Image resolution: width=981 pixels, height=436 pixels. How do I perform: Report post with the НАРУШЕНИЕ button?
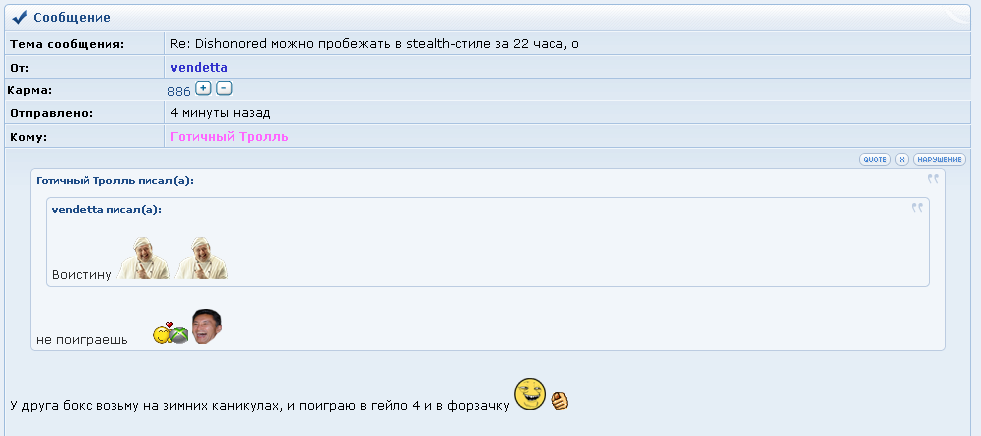939,160
